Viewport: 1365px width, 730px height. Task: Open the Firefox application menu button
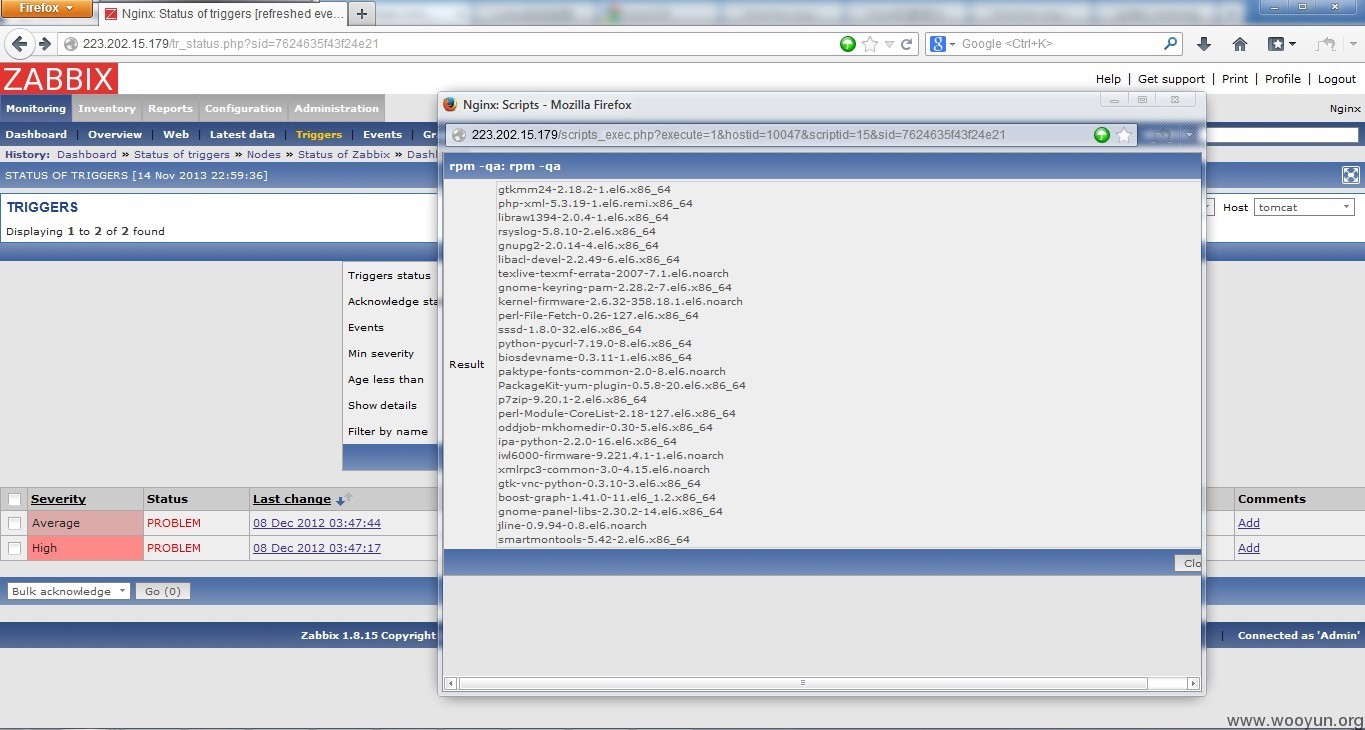pos(46,9)
